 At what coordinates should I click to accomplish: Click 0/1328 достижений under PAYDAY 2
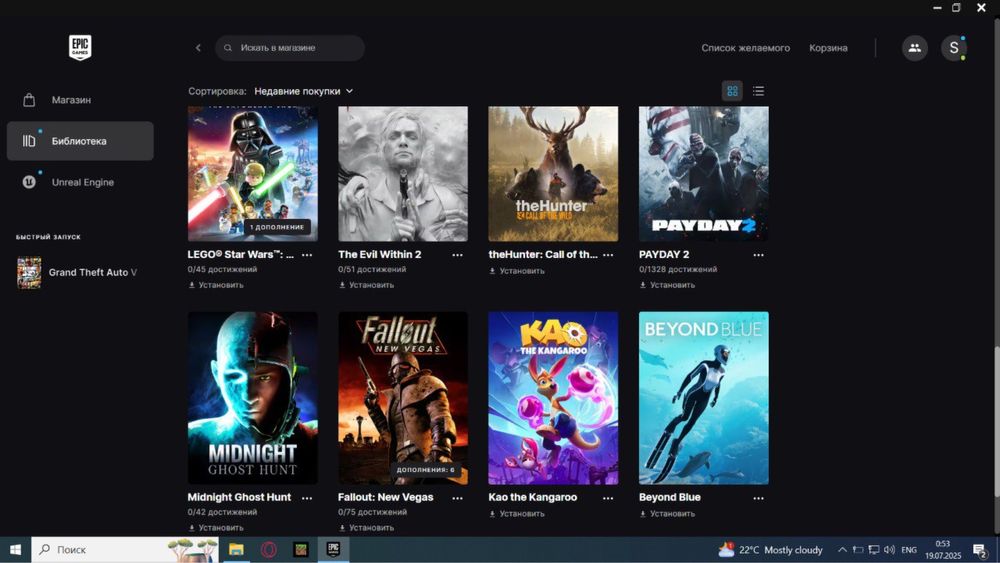click(x=678, y=270)
